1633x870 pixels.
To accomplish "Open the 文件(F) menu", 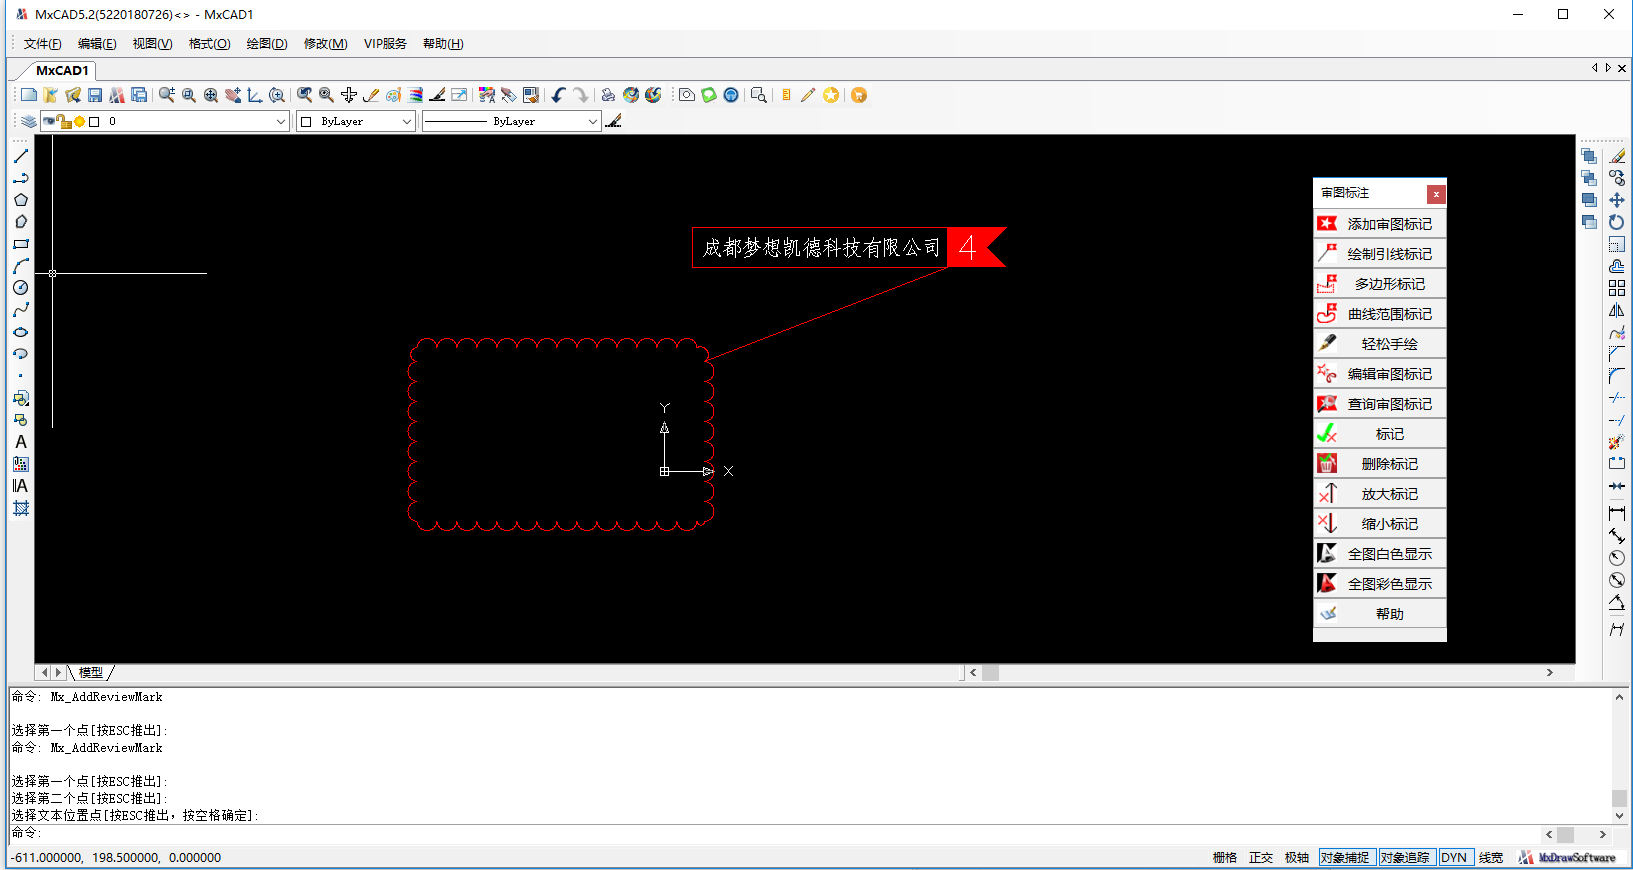I will pos(43,44).
